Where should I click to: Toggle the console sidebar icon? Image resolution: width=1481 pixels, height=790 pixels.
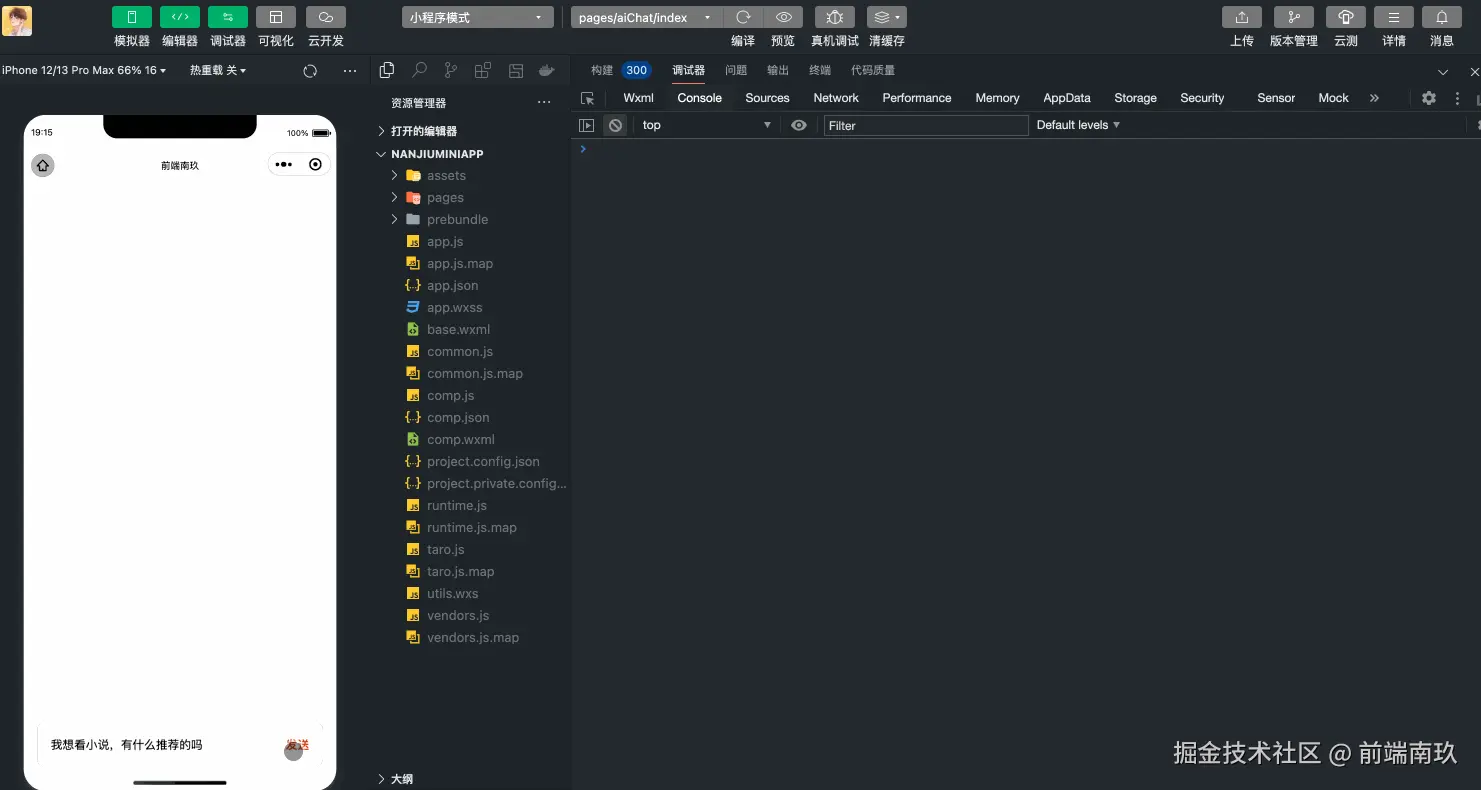click(x=587, y=125)
